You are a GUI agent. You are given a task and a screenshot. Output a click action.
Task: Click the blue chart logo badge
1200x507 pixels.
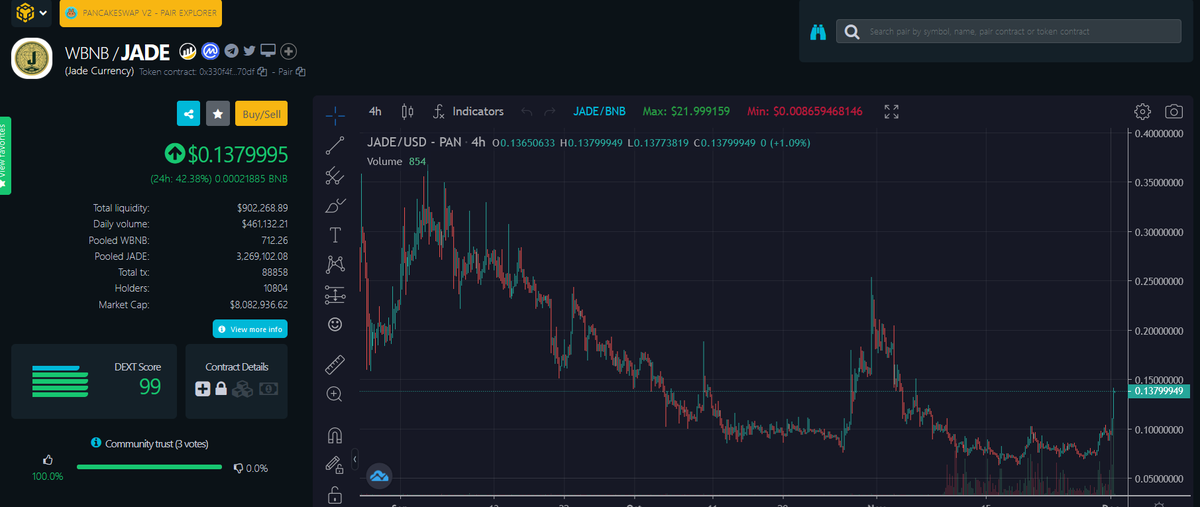379,477
